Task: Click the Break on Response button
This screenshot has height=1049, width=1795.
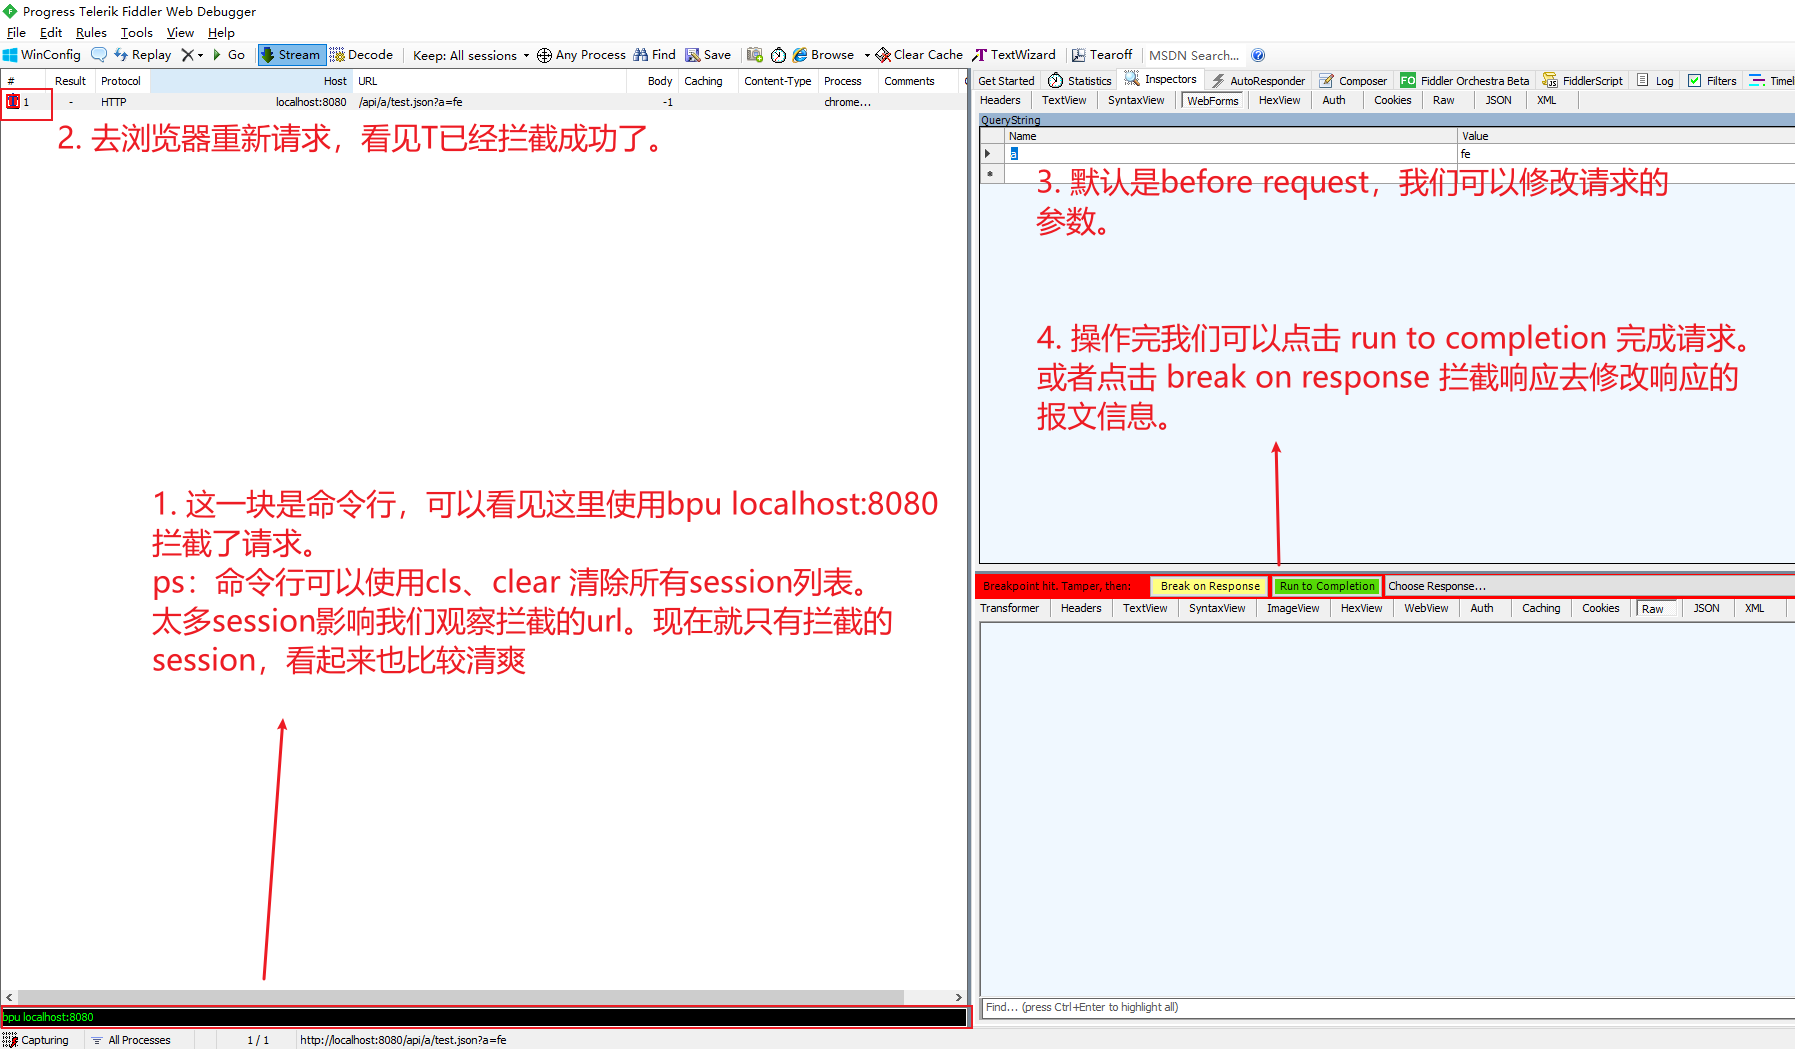Action: tap(1209, 586)
